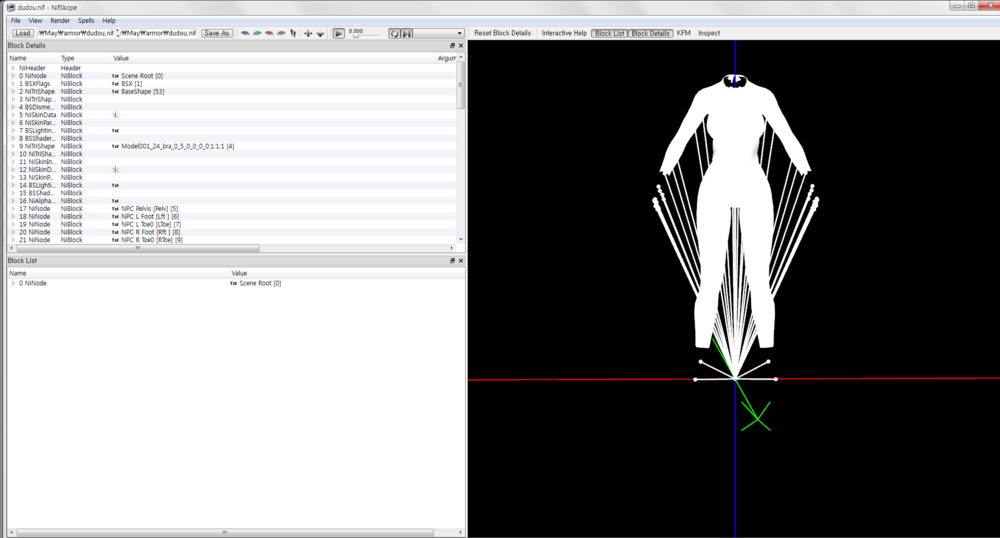Select the '4 BSDisme...' row
Viewport: 1000px width, 538px height.
(x=233, y=107)
